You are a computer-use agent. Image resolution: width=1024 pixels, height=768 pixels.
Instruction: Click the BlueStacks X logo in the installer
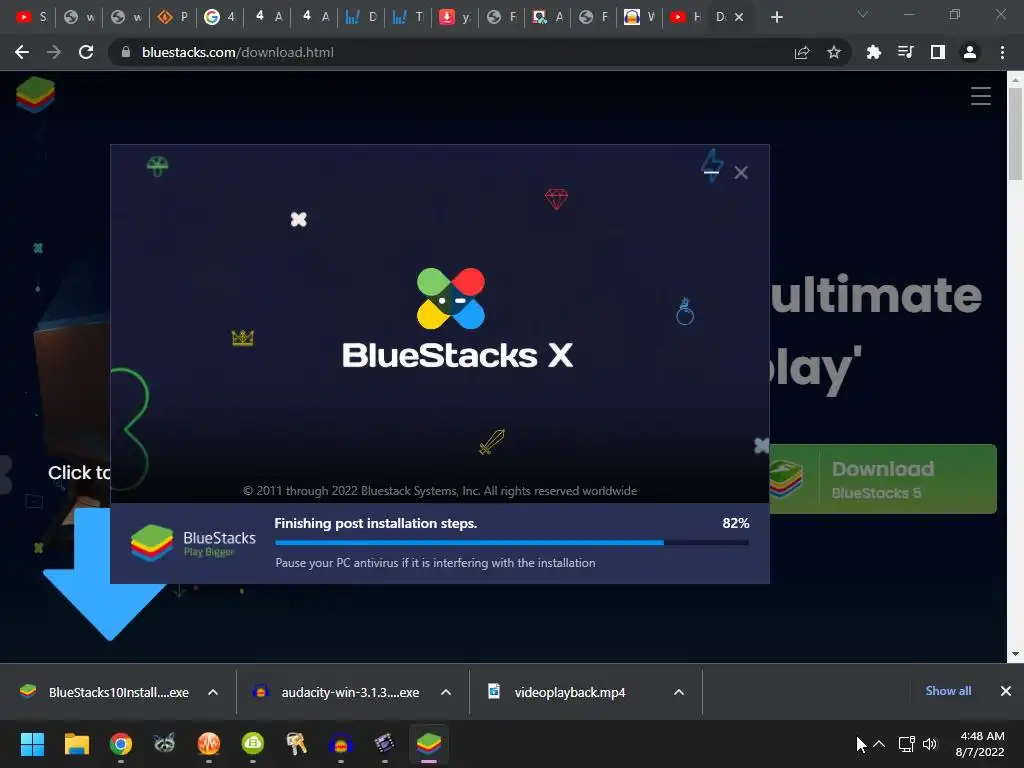coord(456,318)
